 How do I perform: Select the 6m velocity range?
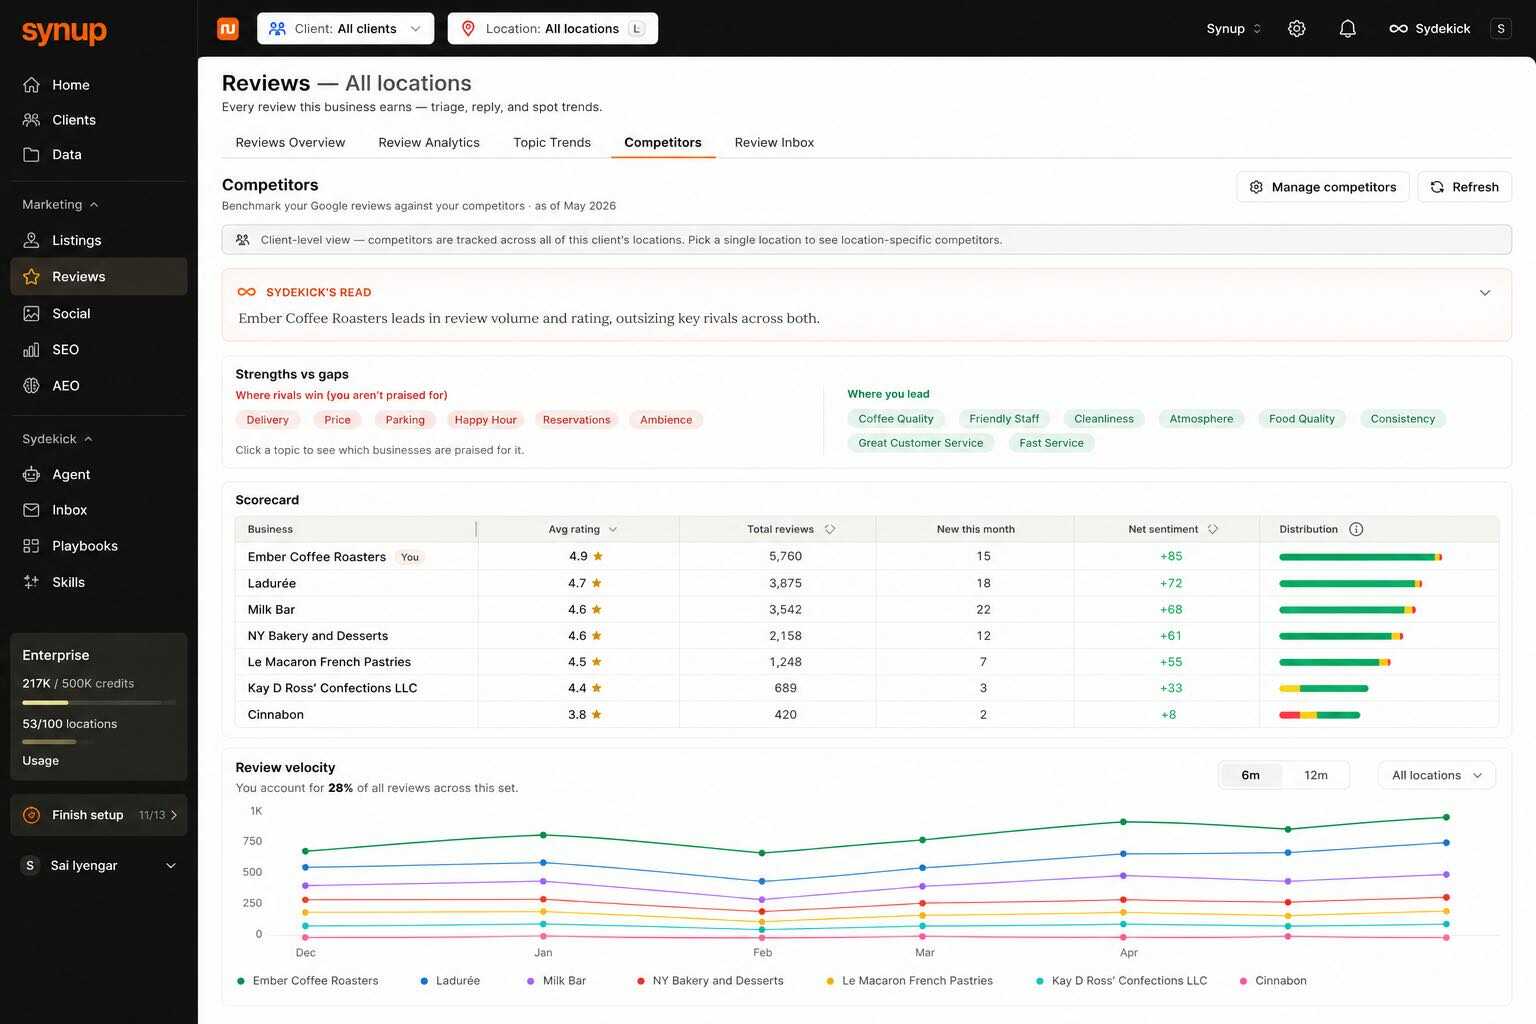point(1250,775)
